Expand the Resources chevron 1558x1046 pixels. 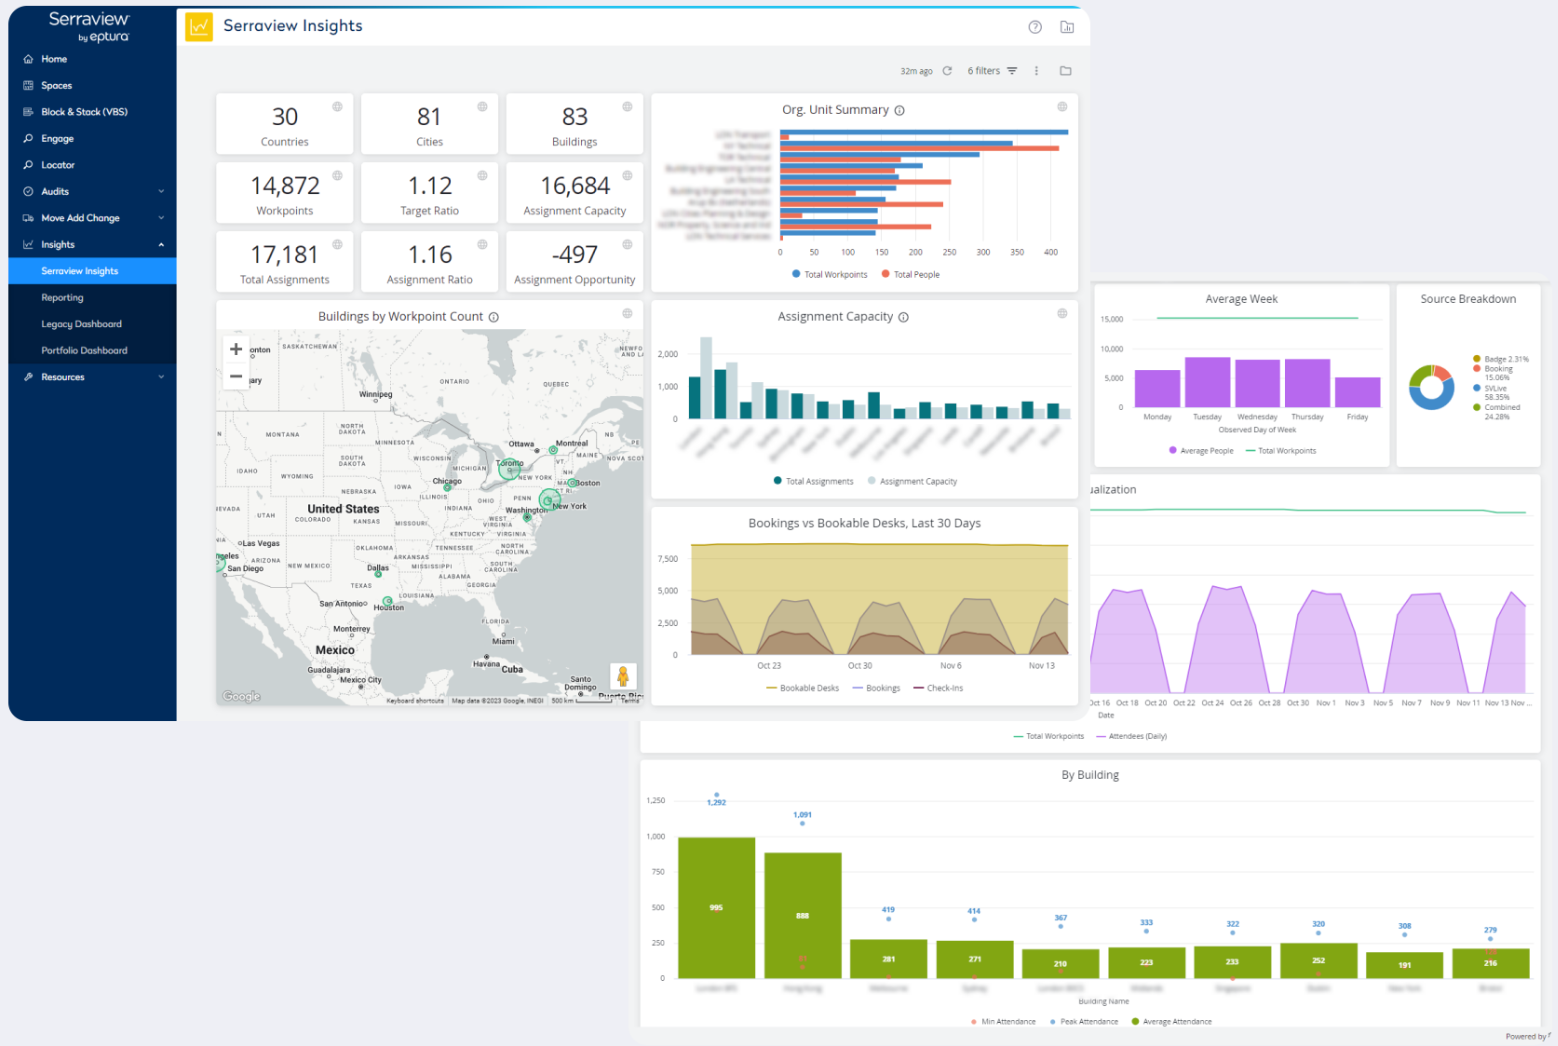(161, 377)
